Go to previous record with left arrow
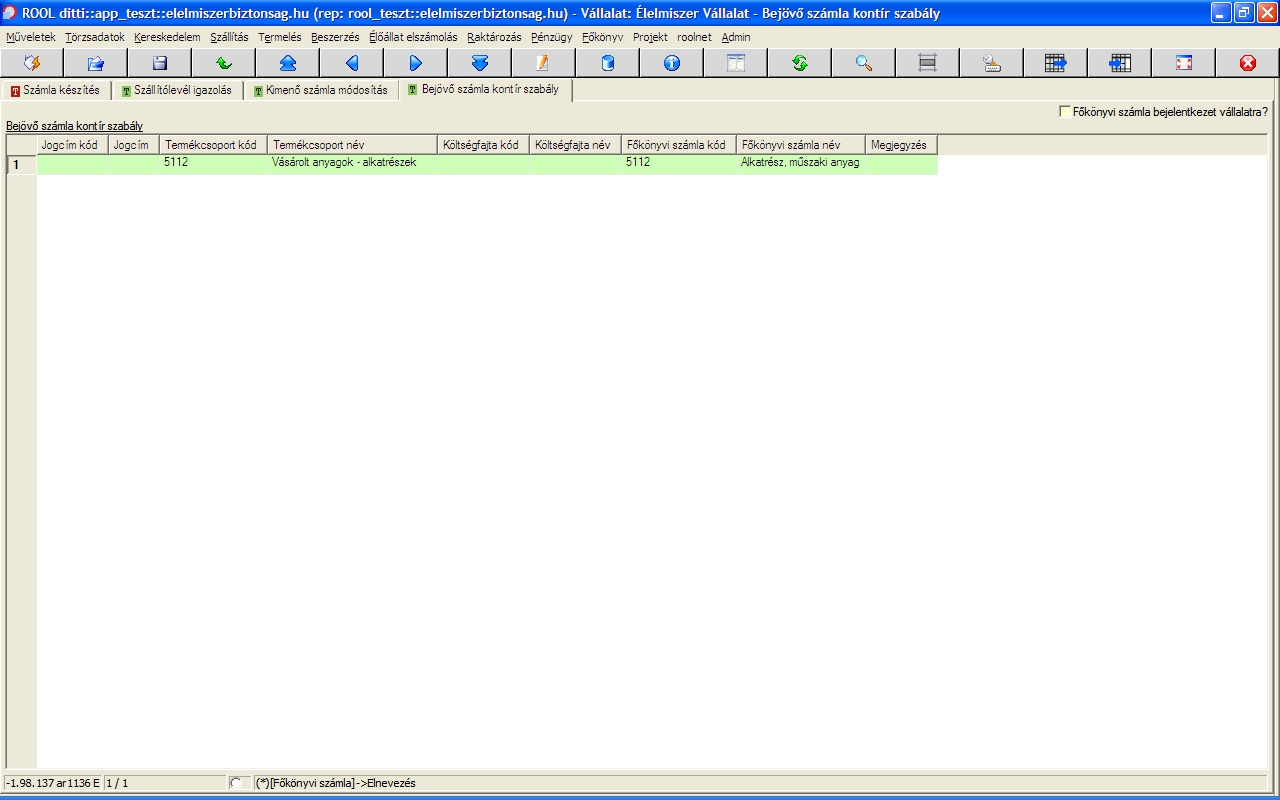Image resolution: width=1280 pixels, height=800 pixels. point(351,63)
